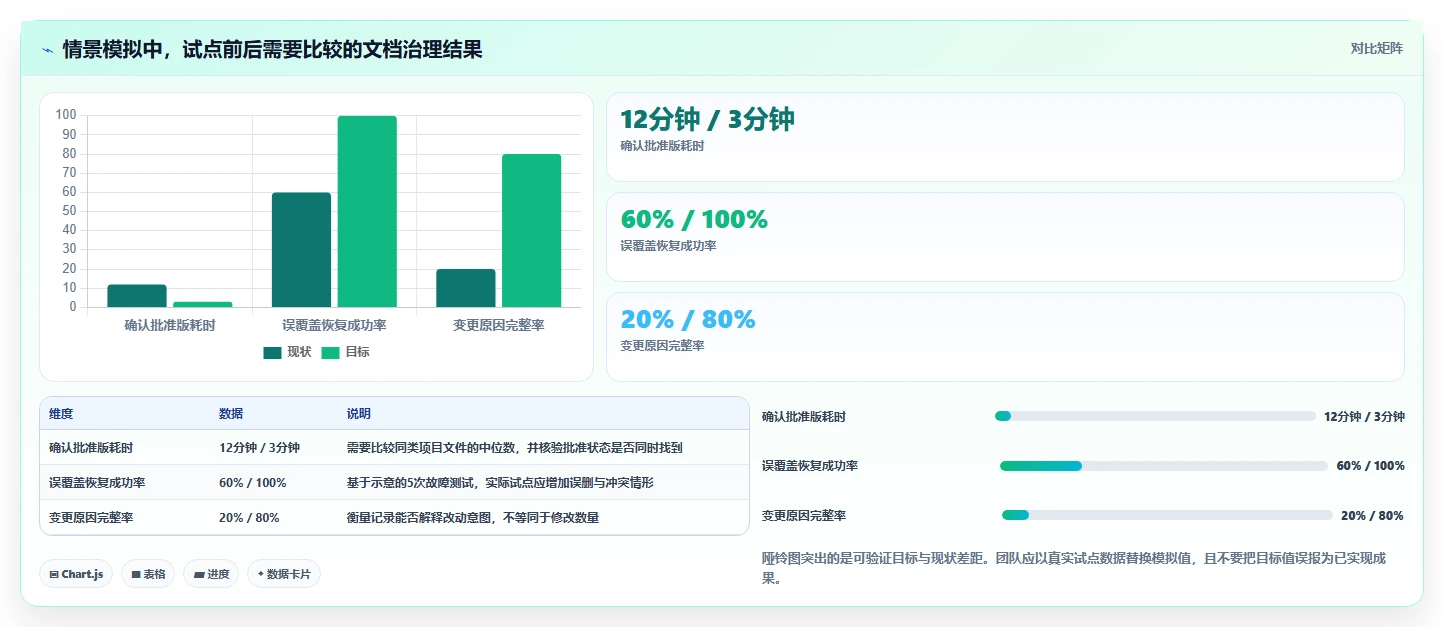This screenshot has height=627, width=1444.
Task: Click the 目标 bar for 误覆盖恢复成功率
Action: point(367,211)
